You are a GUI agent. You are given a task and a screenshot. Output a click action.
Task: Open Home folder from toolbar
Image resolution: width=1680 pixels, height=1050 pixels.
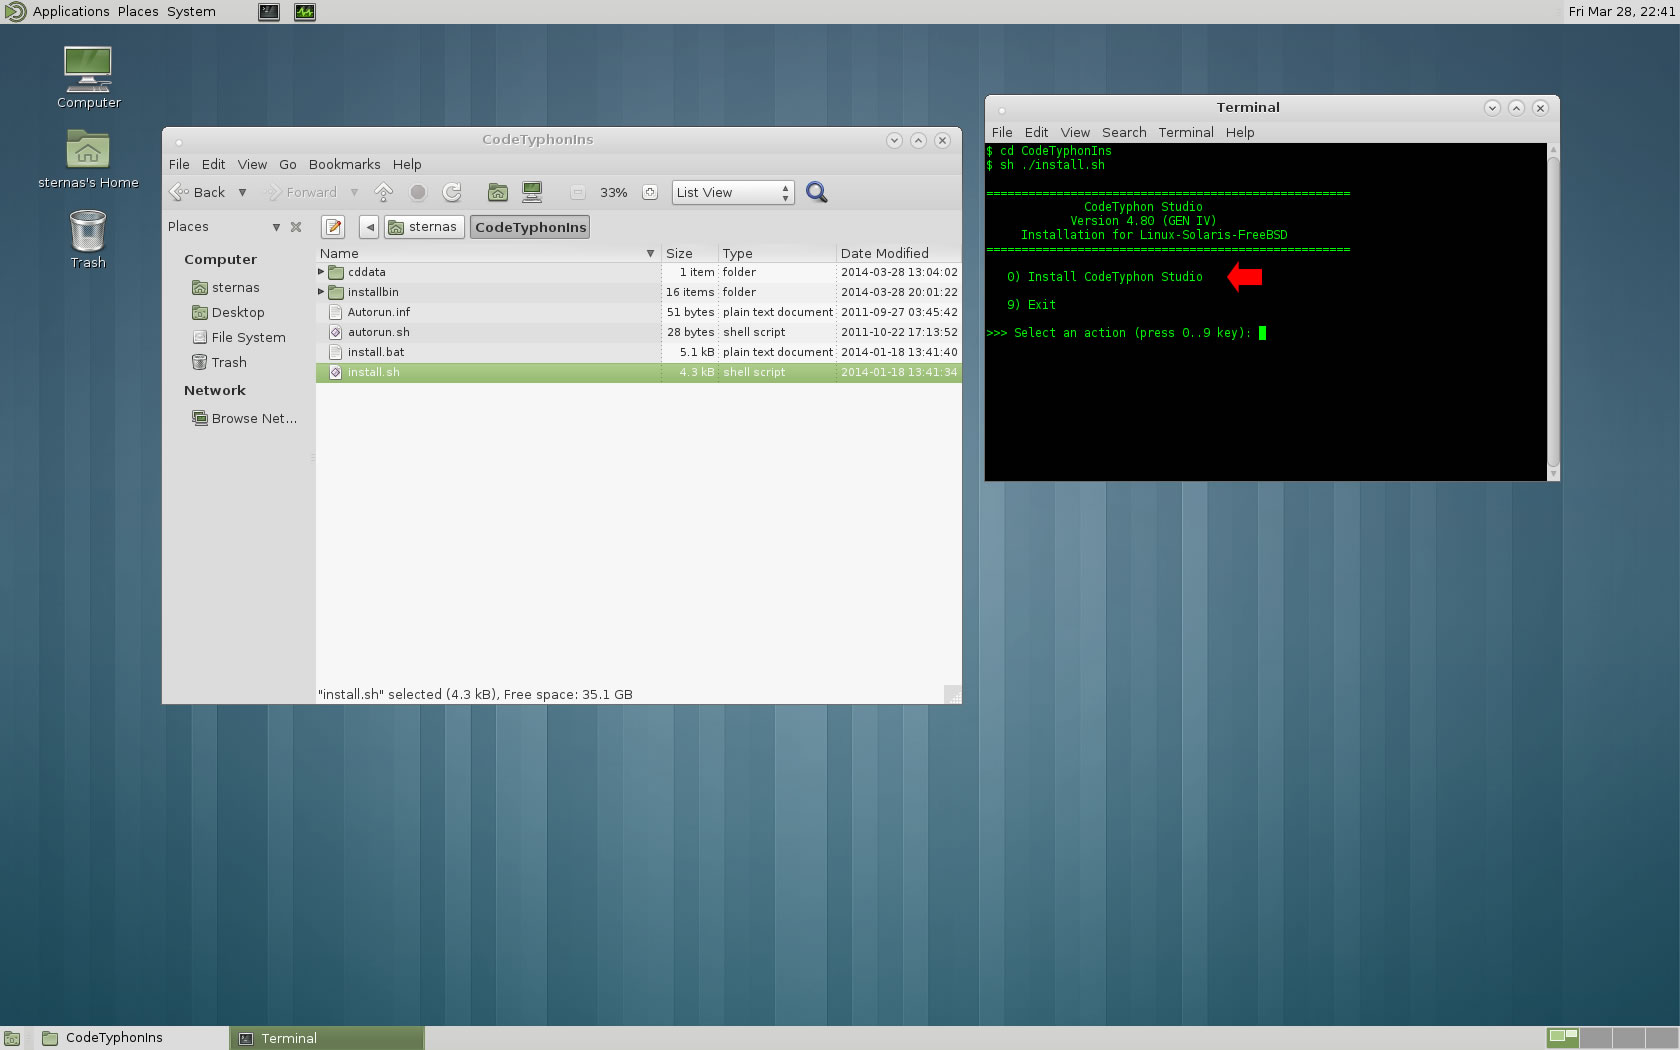pyautogui.click(x=498, y=192)
